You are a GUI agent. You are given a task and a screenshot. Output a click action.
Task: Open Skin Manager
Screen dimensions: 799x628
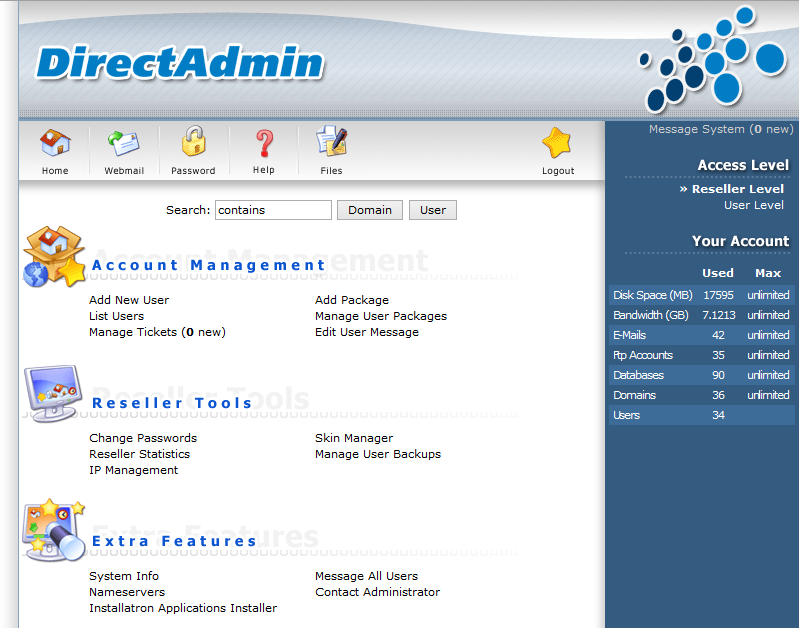pos(354,438)
